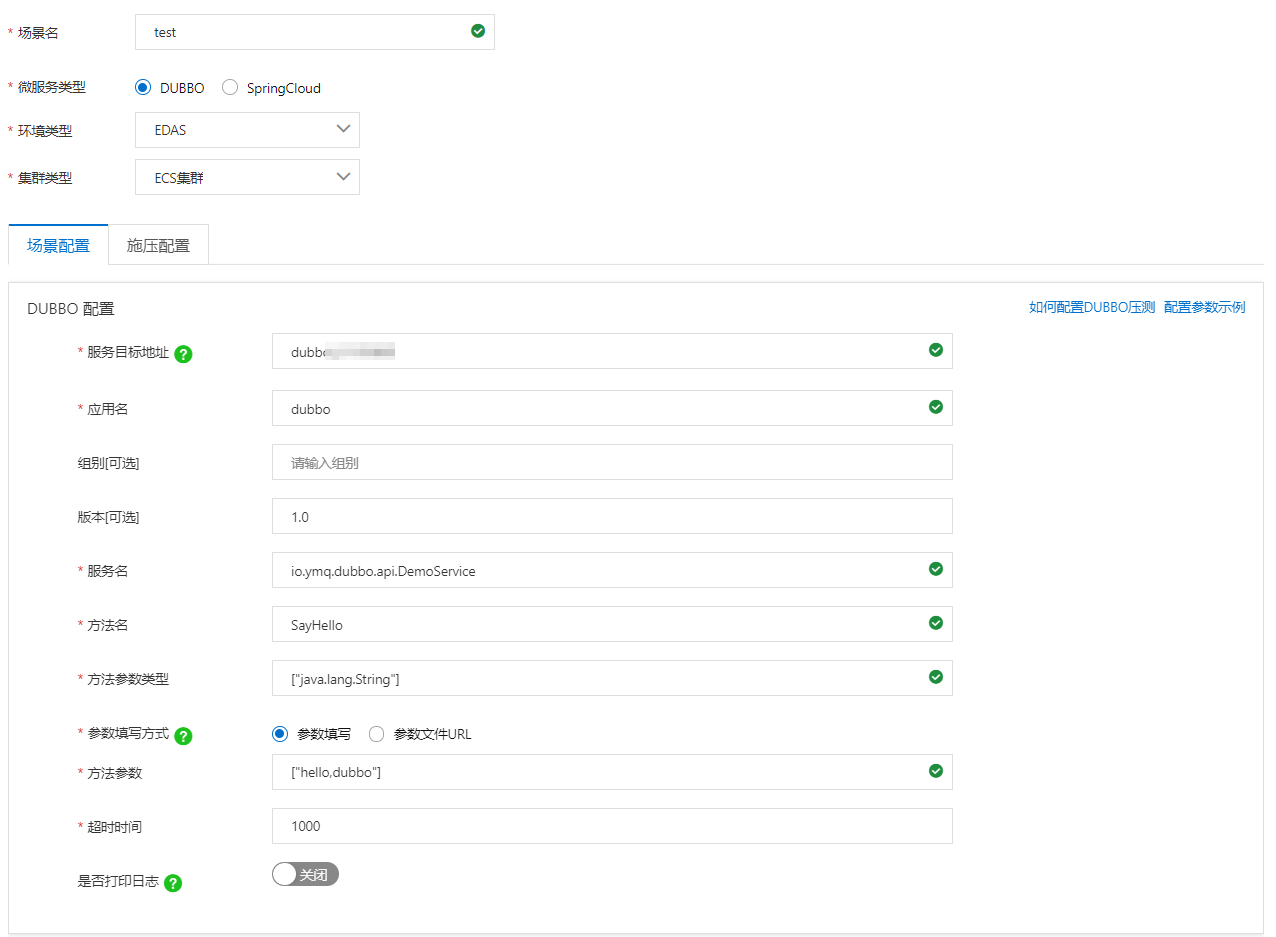Click green check icon in 方法名 field
Image resolution: width=1276 pixels, height=937 pixels.
pyautogui.click(x=936, y=623)
